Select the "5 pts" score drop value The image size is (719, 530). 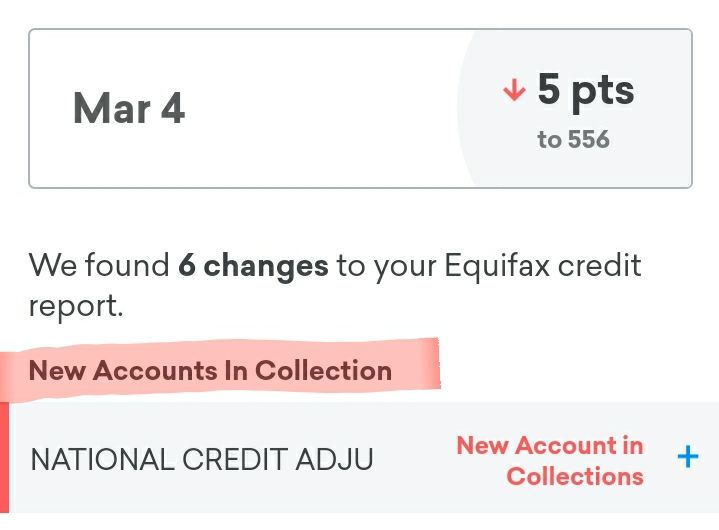coord(585,91)
